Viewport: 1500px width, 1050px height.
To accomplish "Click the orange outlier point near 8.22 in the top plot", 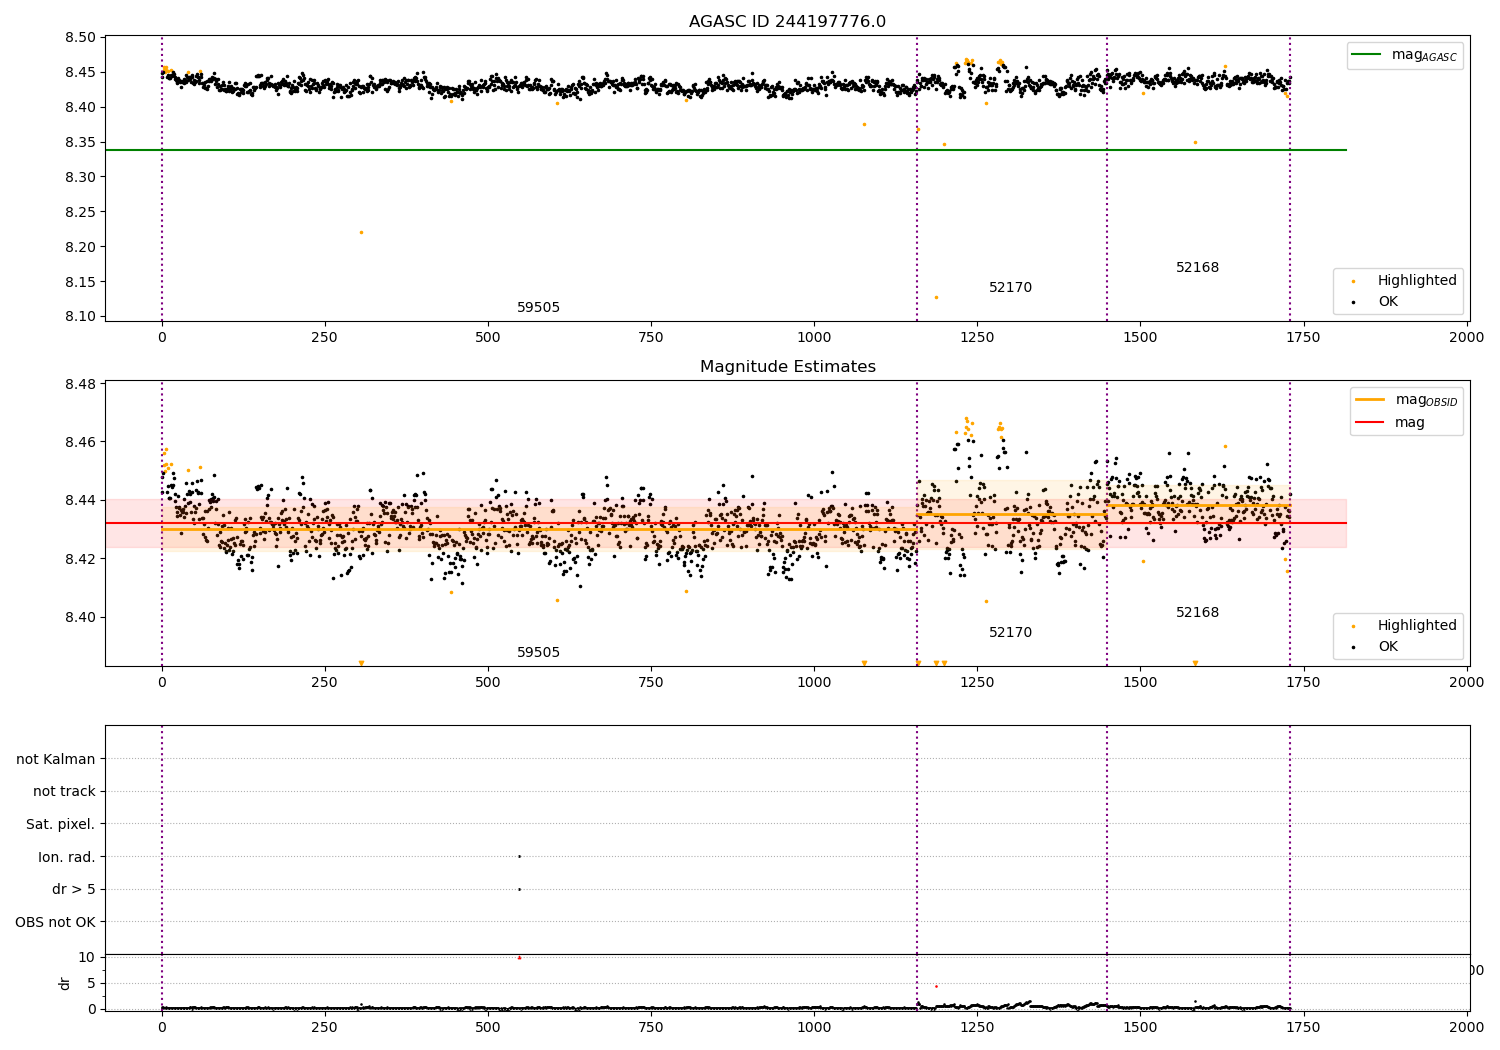I will (361, 232).
